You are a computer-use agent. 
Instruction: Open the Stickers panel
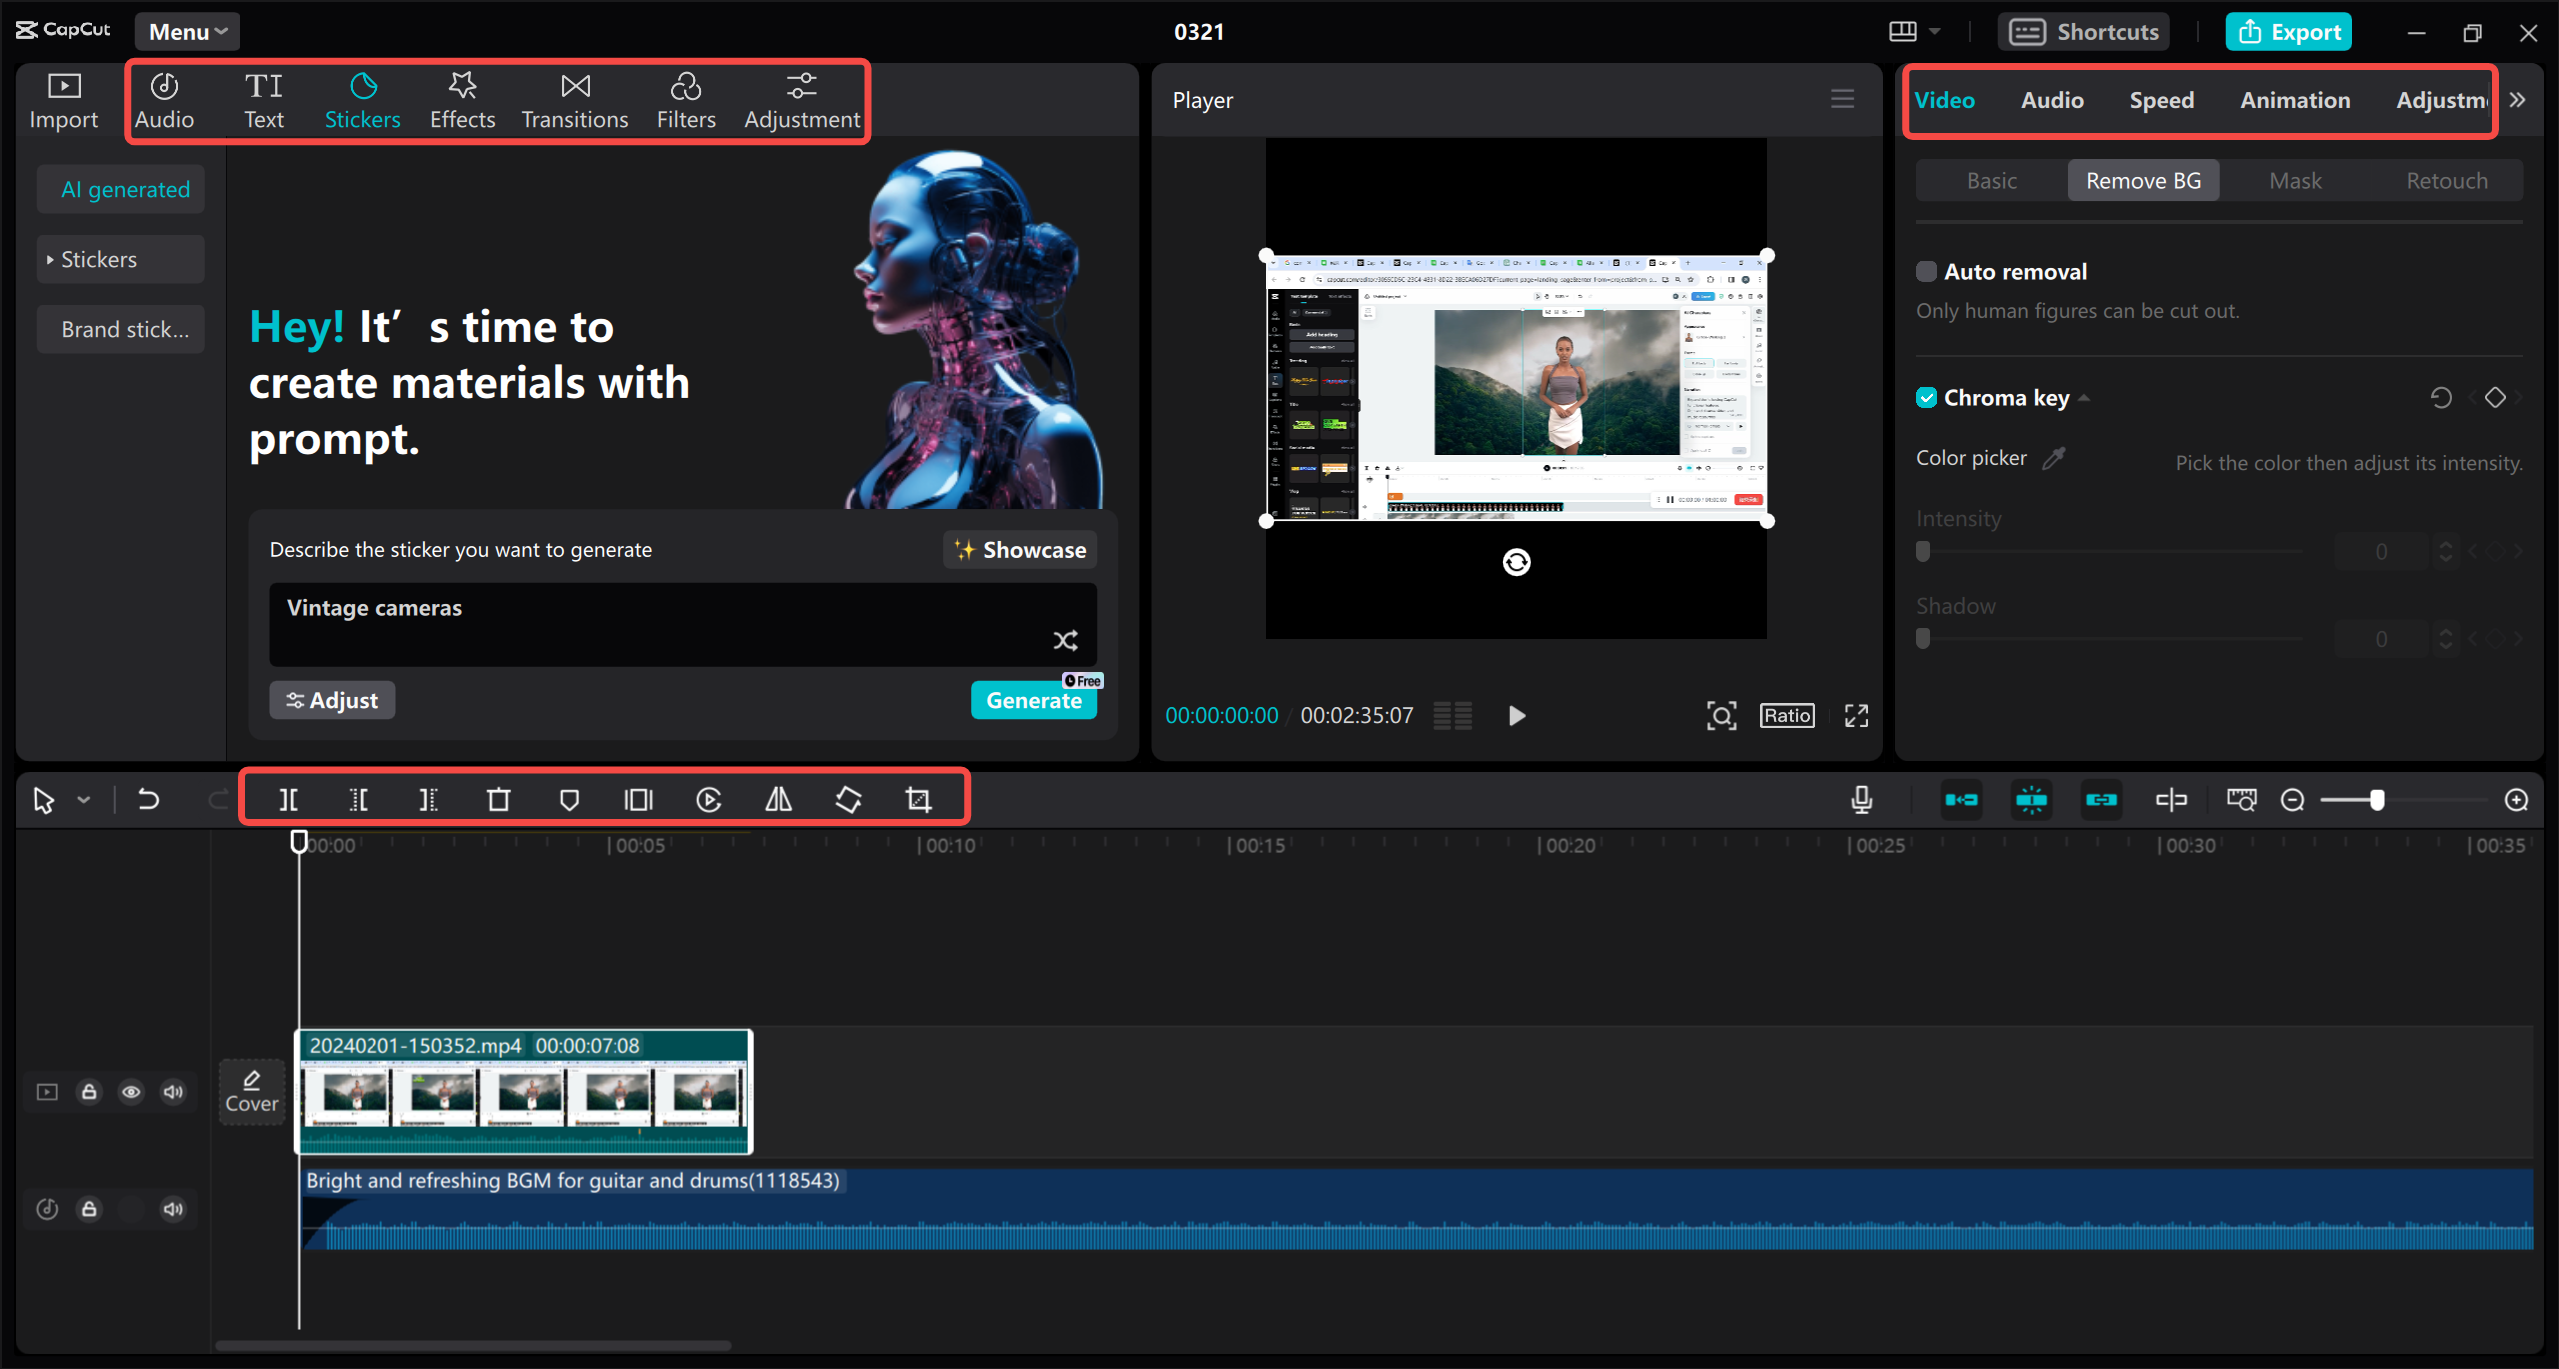[x=362, y=99]
